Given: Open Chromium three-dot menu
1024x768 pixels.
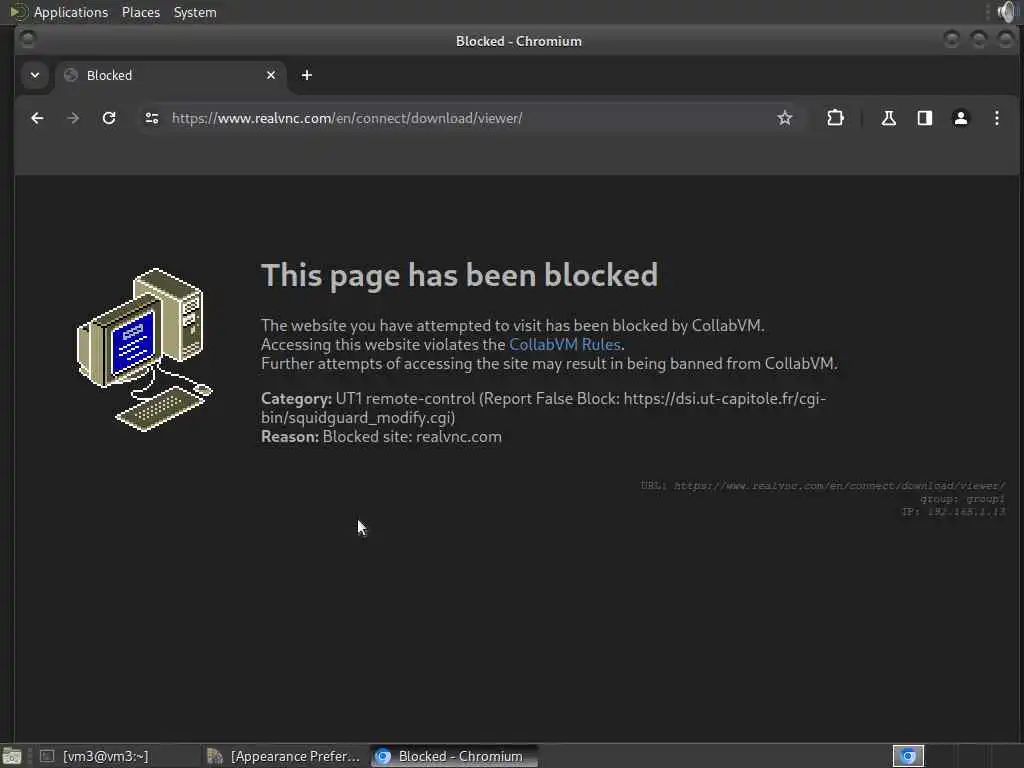Looking at the screenshot, I should click(997, 118).
